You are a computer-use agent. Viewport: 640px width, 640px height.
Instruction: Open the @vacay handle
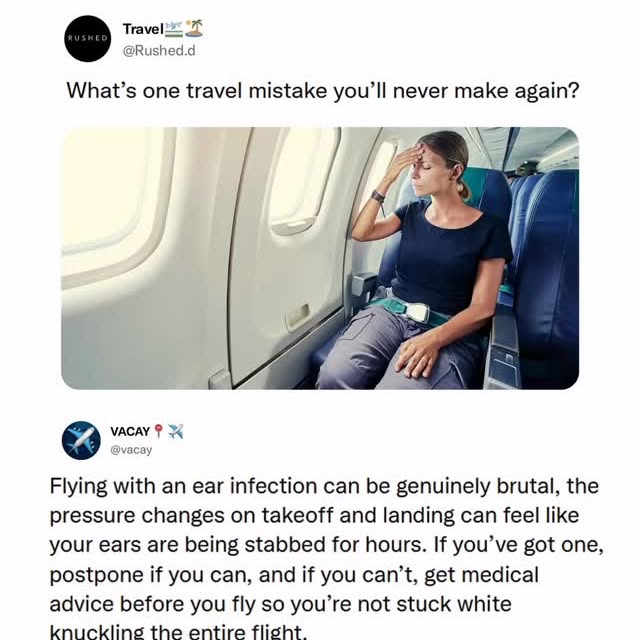pos(131,450)
